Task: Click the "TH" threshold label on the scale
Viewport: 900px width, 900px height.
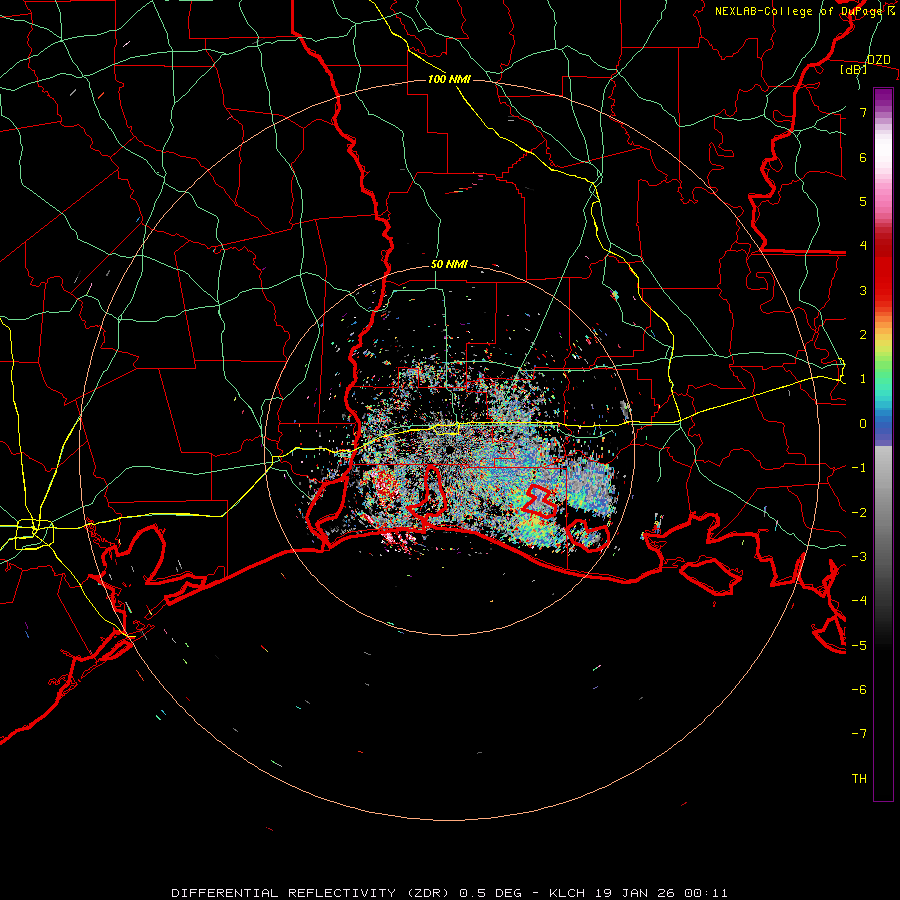Action: (x=859, y=779)
